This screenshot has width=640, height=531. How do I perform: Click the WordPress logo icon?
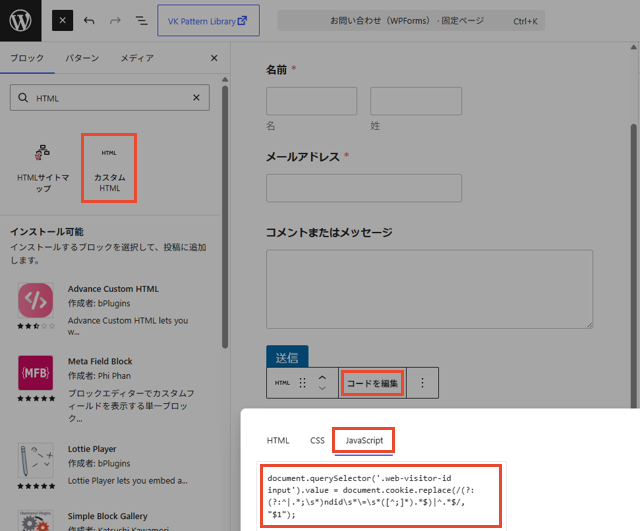[x=20, y=20]
